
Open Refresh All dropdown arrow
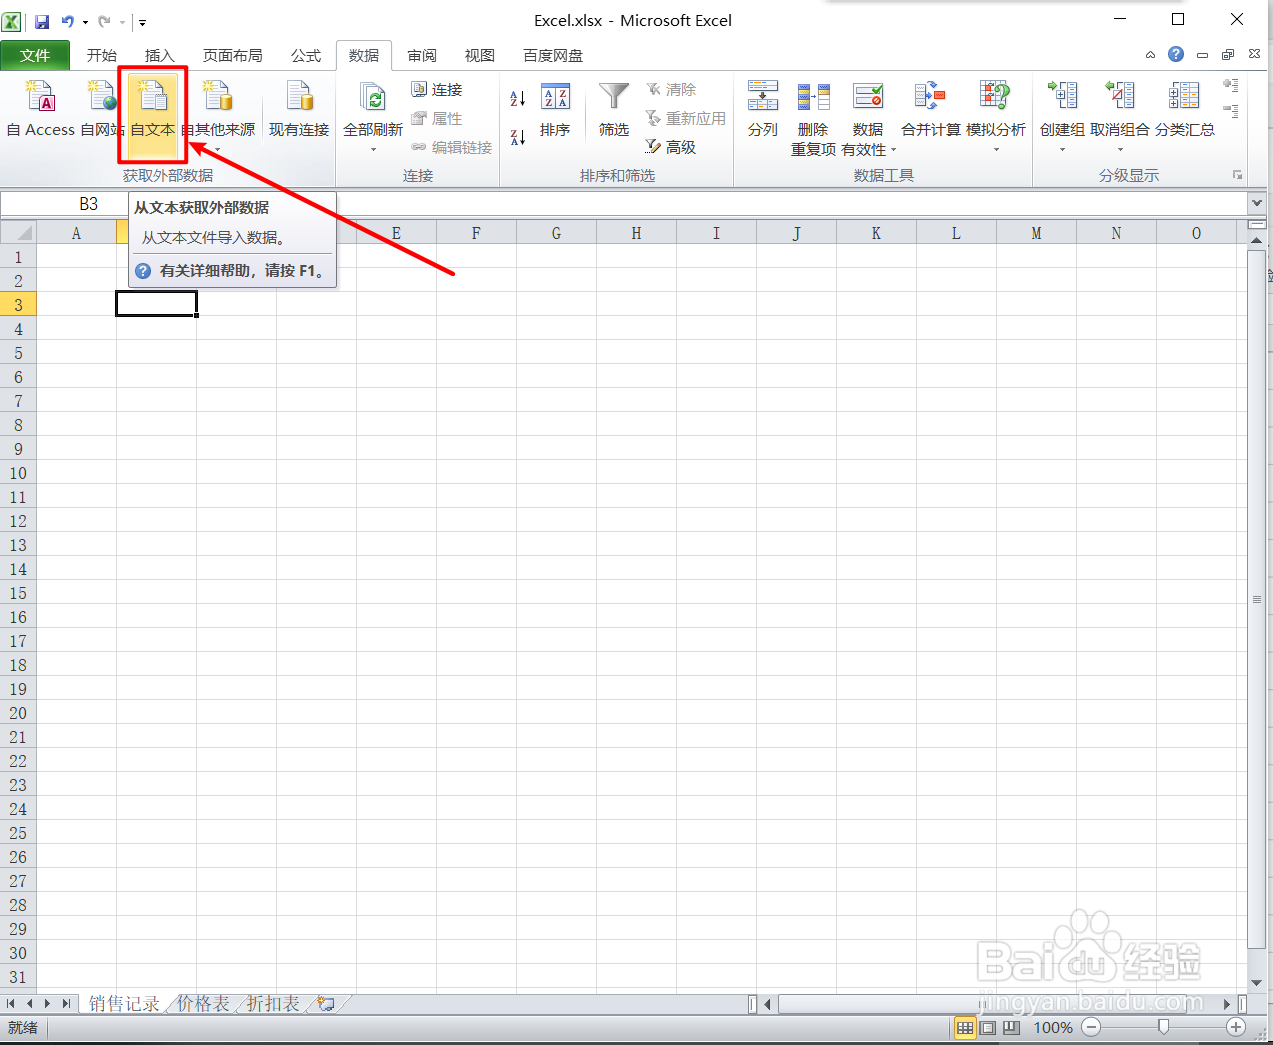pos(373,150)
